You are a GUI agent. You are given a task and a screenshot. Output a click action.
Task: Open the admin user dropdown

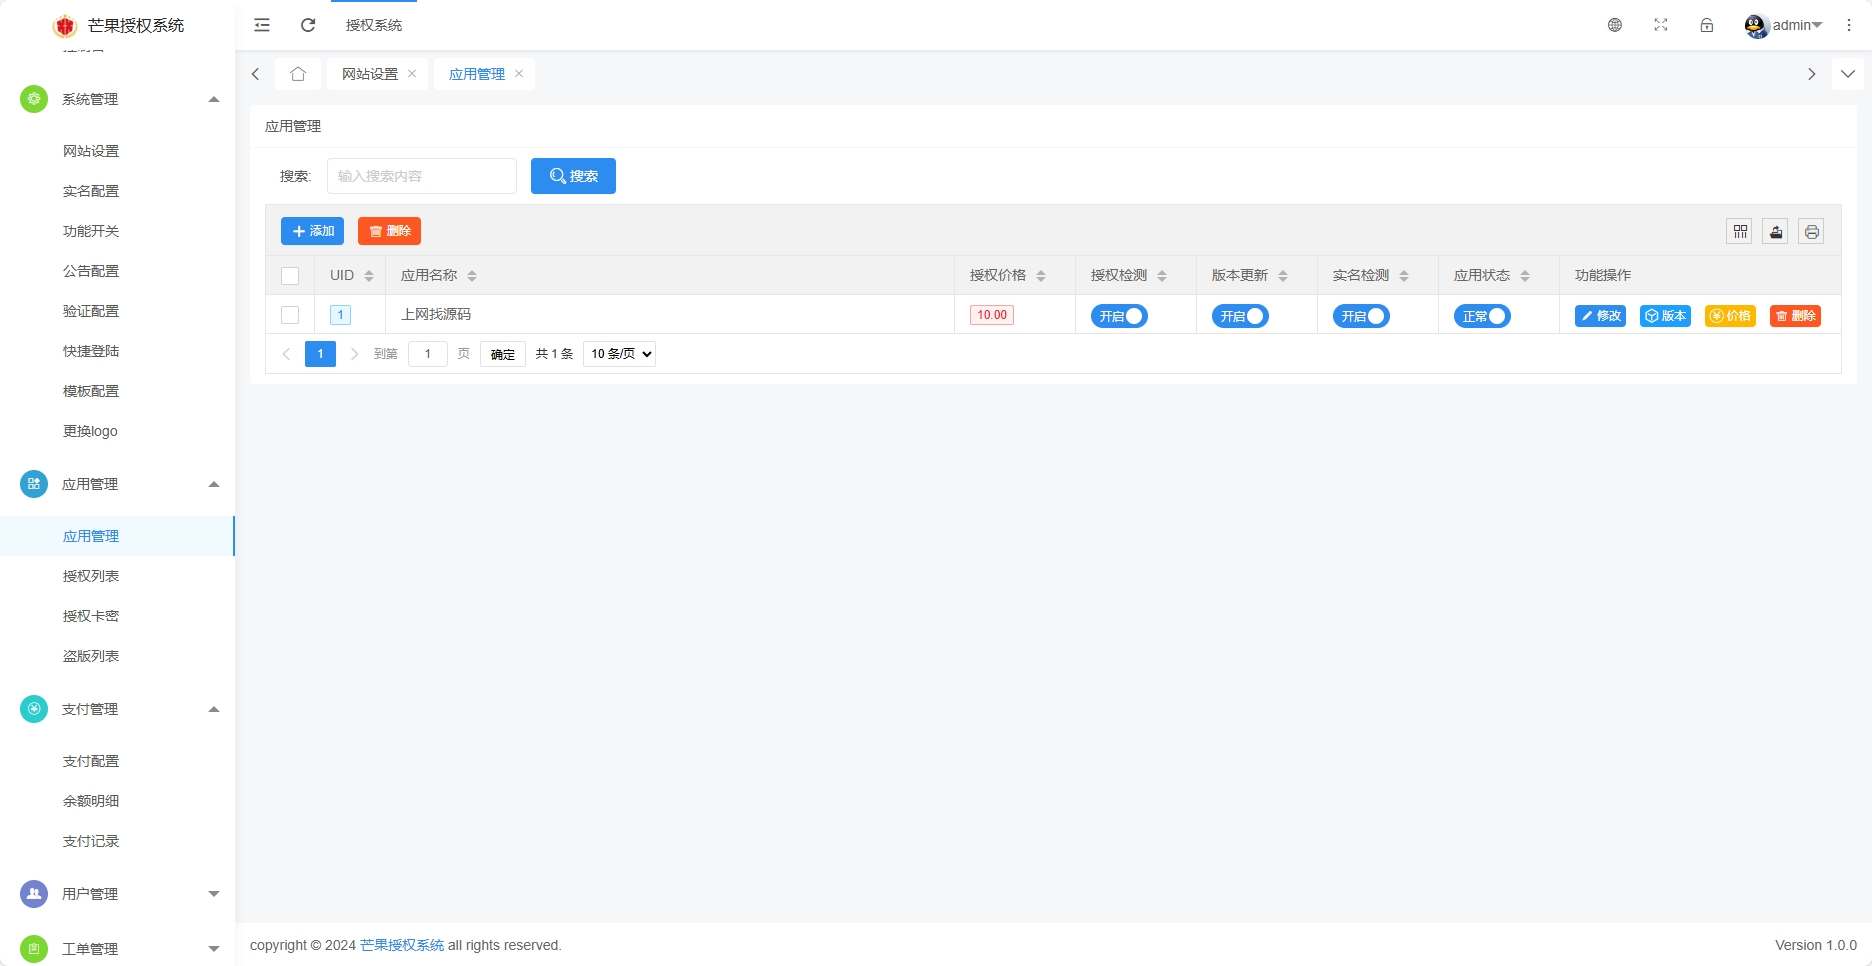point(1784,25)
